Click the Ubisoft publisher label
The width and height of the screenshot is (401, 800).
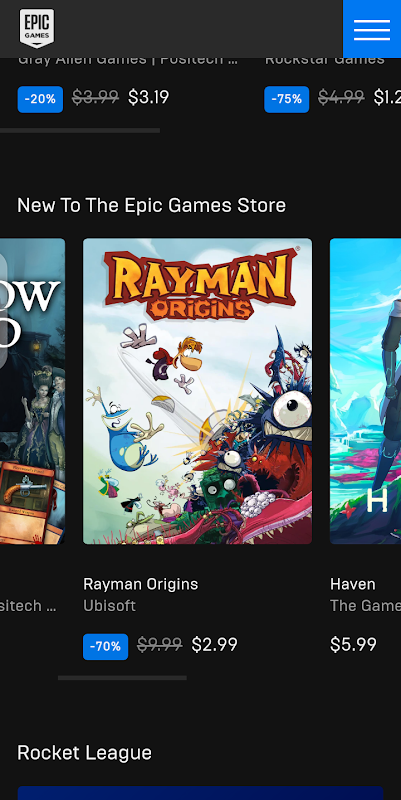tap(109, 606)
